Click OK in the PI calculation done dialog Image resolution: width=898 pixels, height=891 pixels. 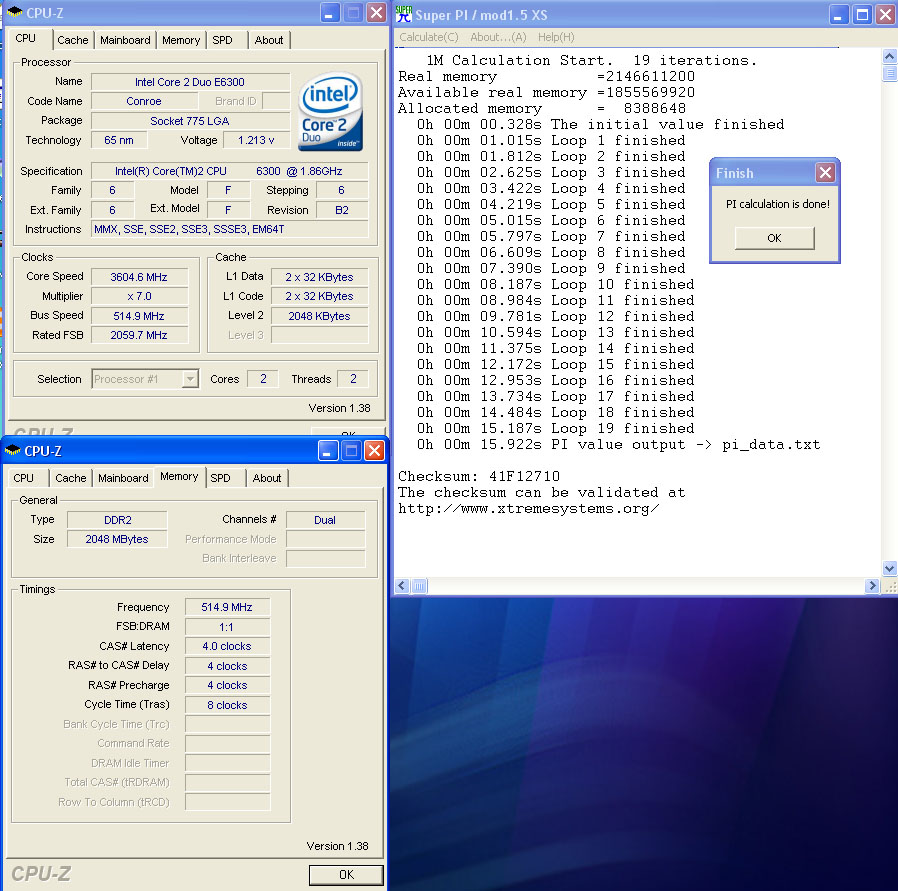(774, 238)
